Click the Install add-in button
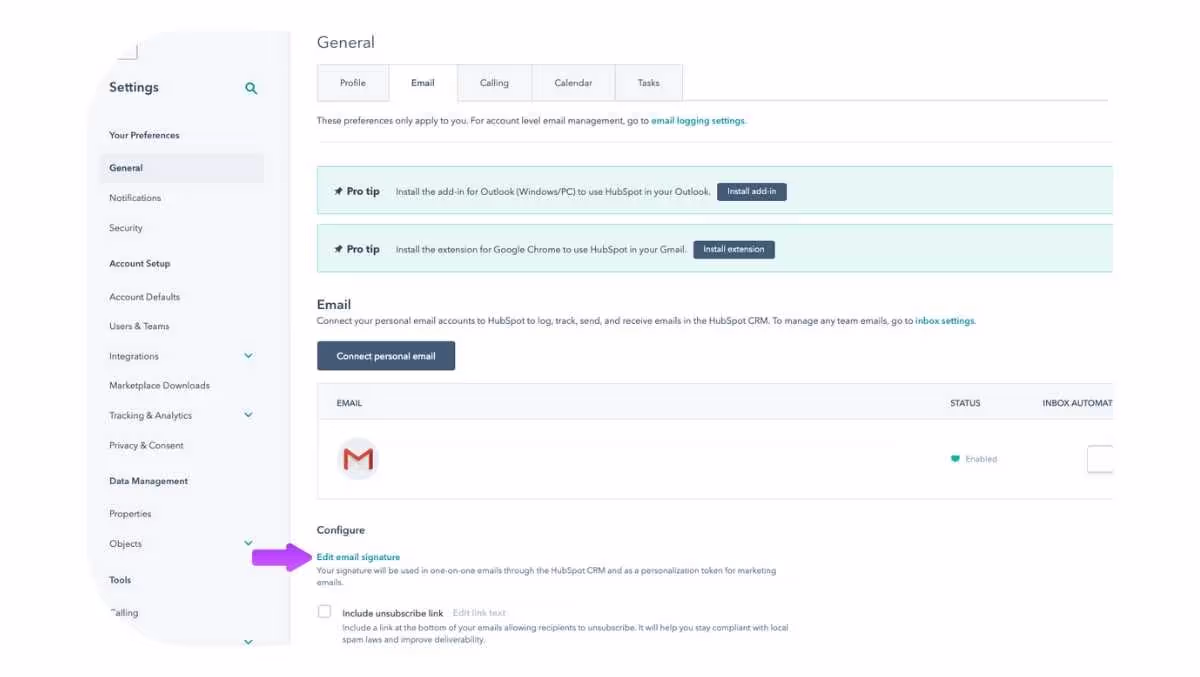Viewport: 1200px width, 677px height. pos(752,191)
